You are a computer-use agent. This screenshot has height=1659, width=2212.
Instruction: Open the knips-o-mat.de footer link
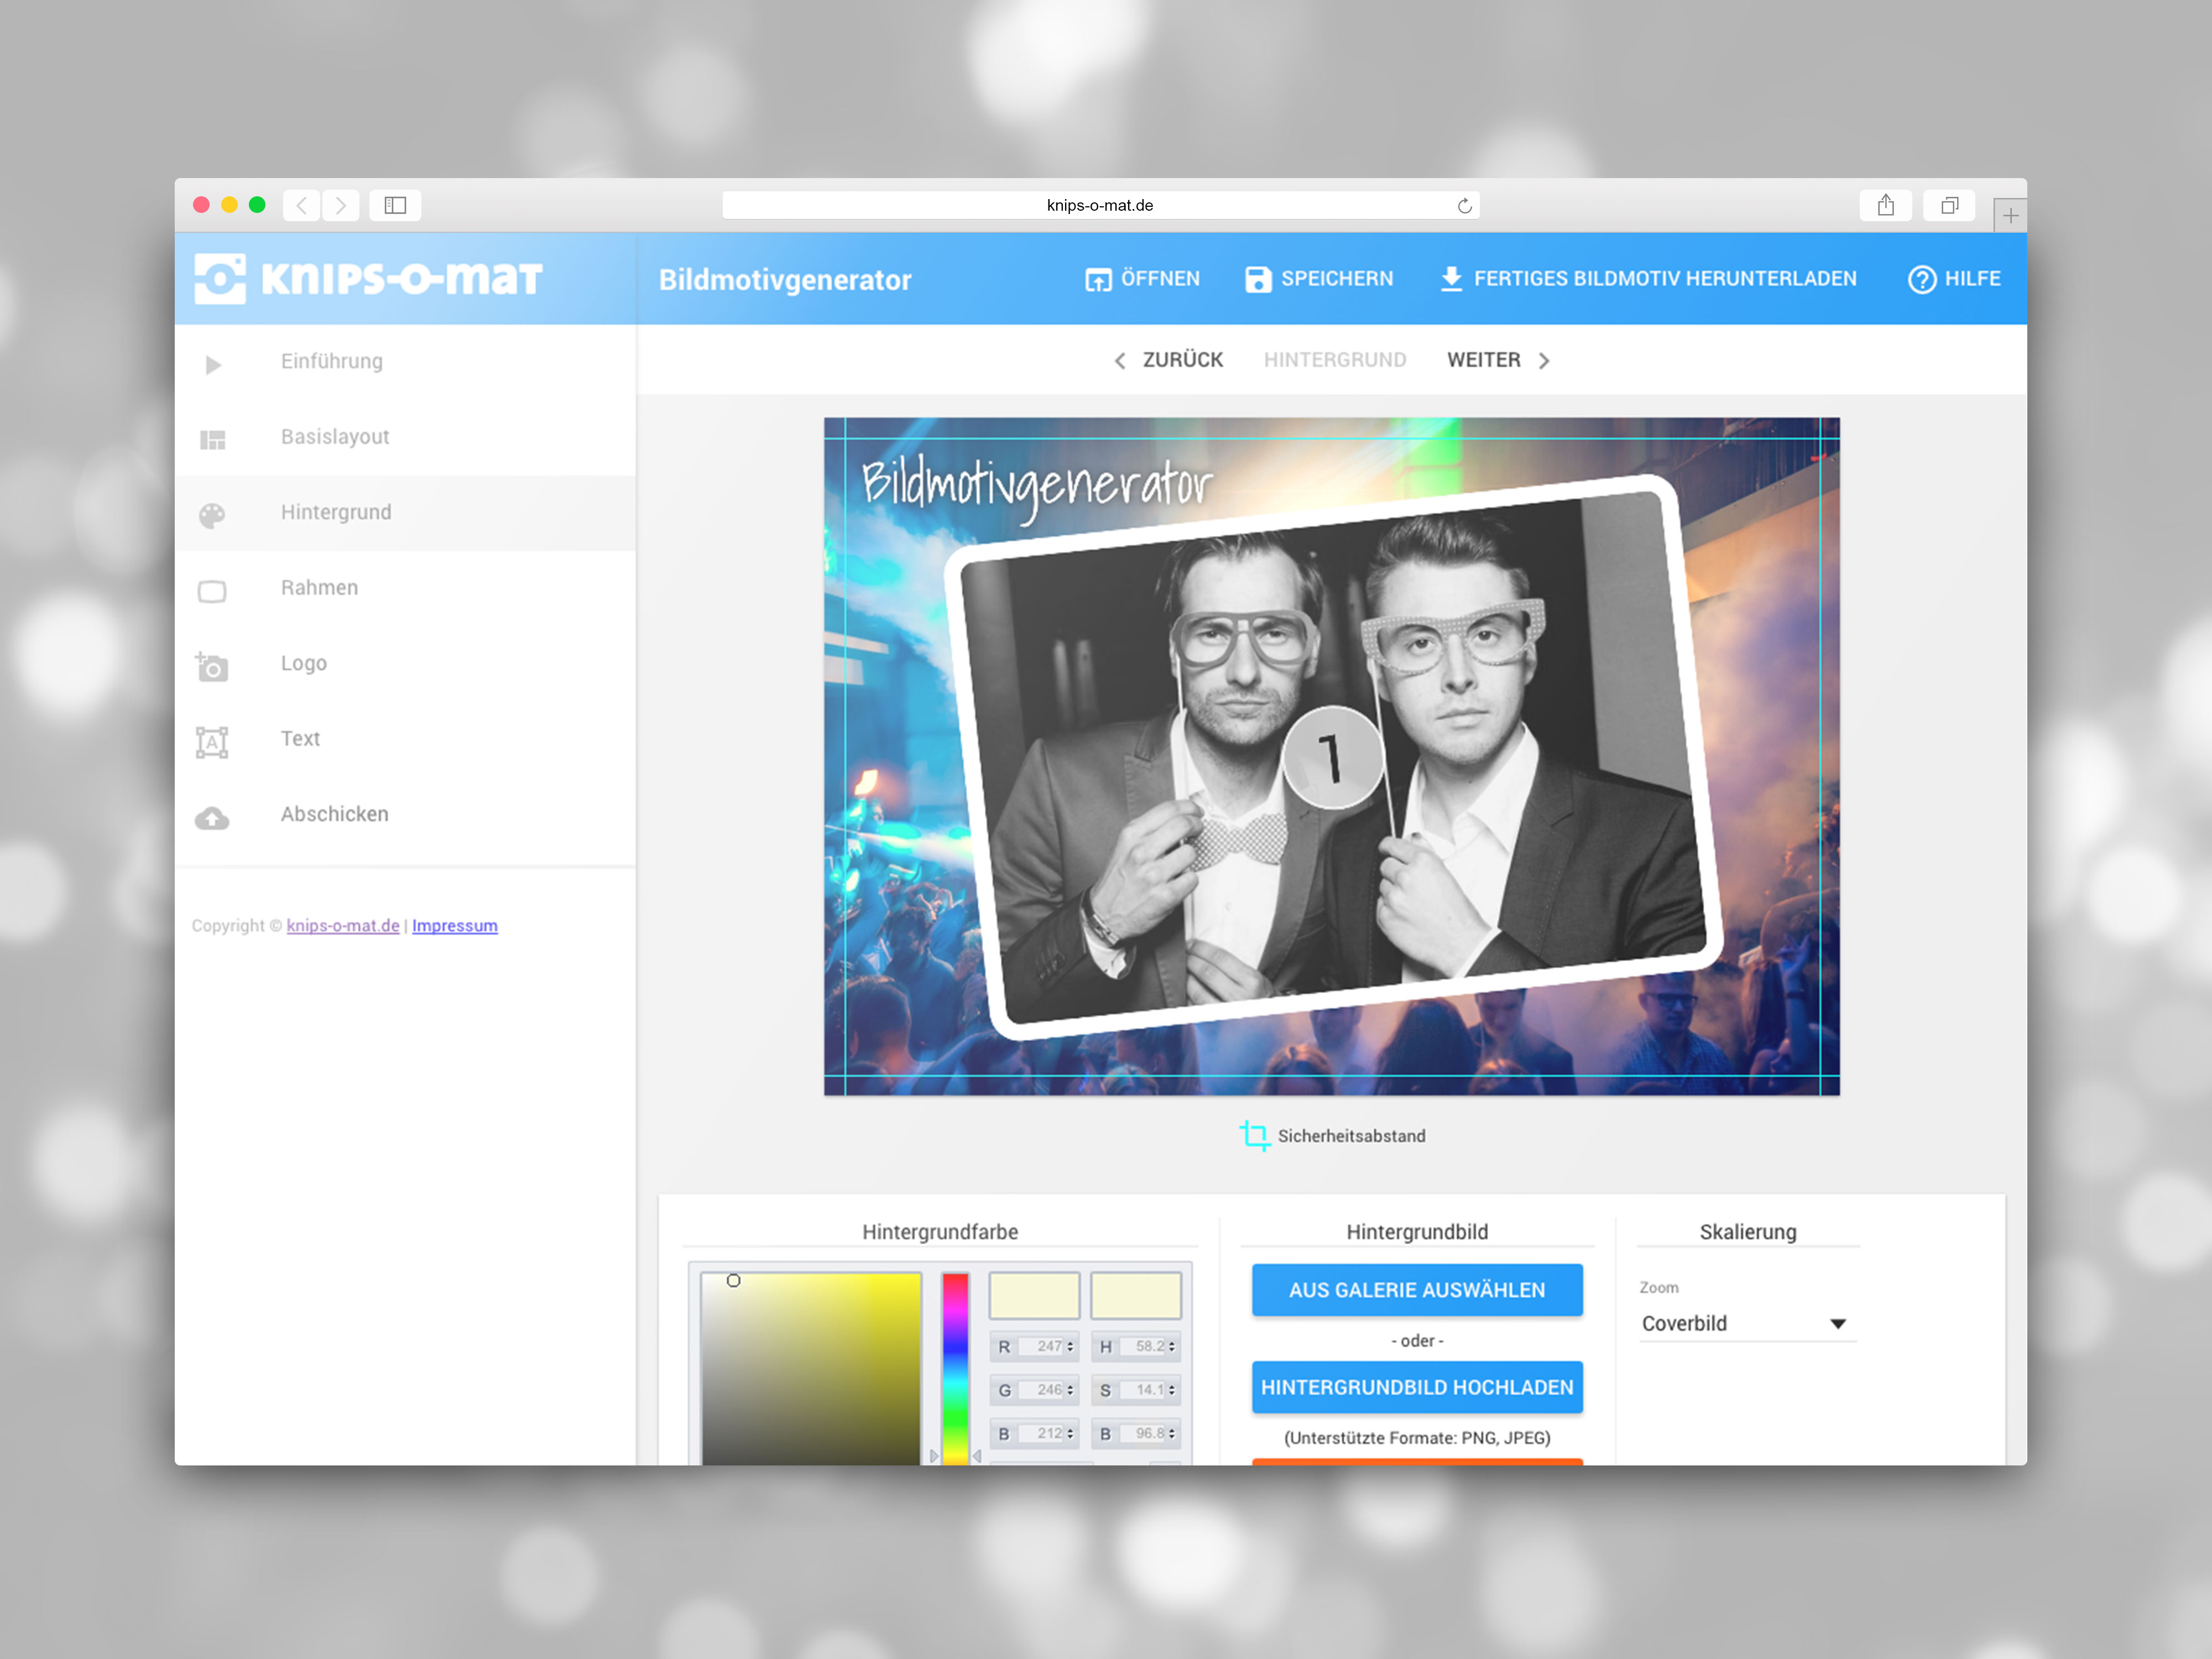pyautogui.click(x=343, y=926)
